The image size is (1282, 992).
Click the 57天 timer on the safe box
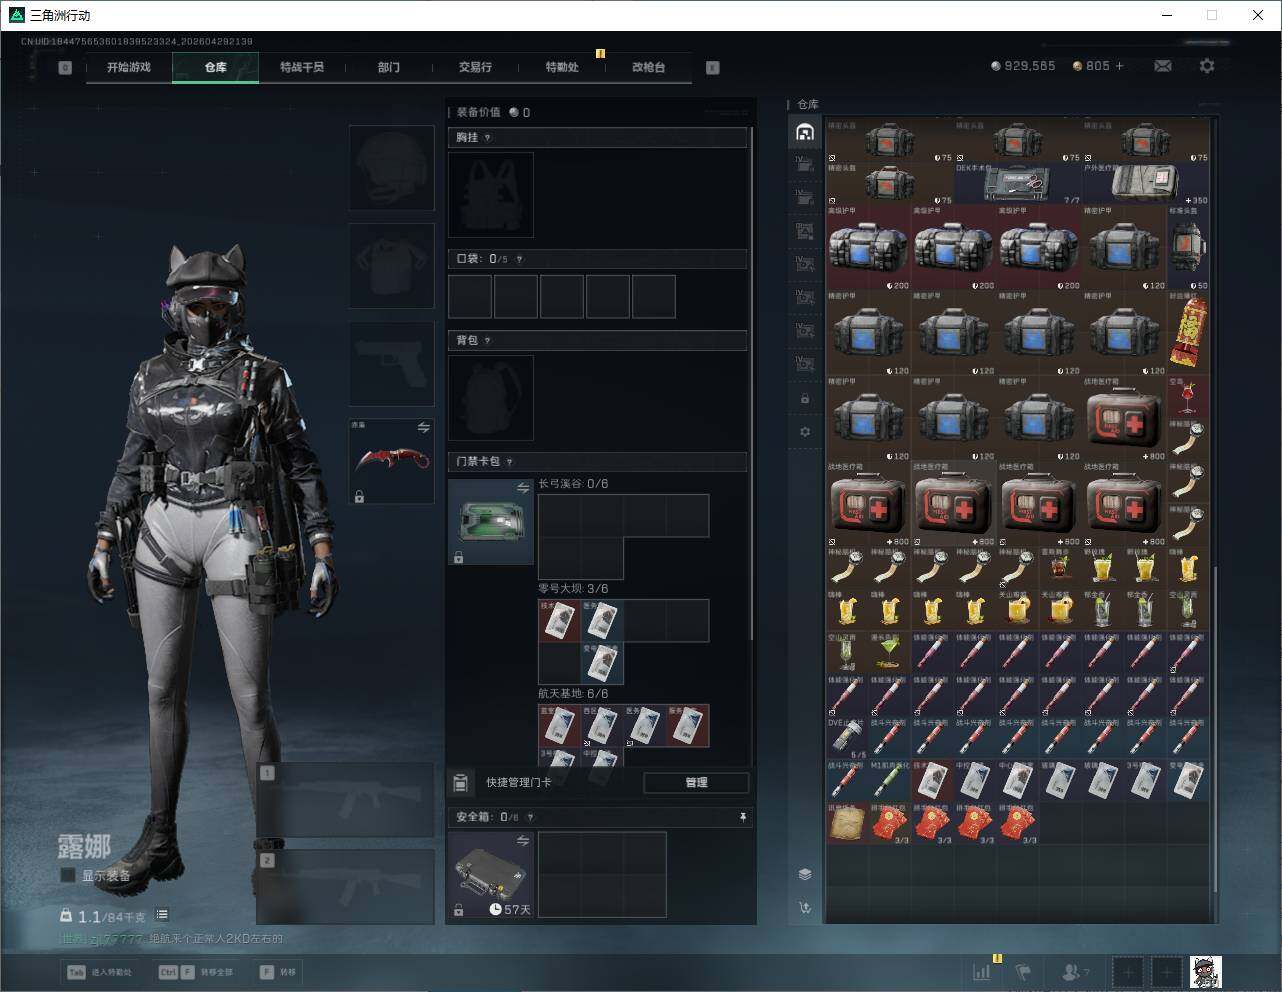coord(510,910)
